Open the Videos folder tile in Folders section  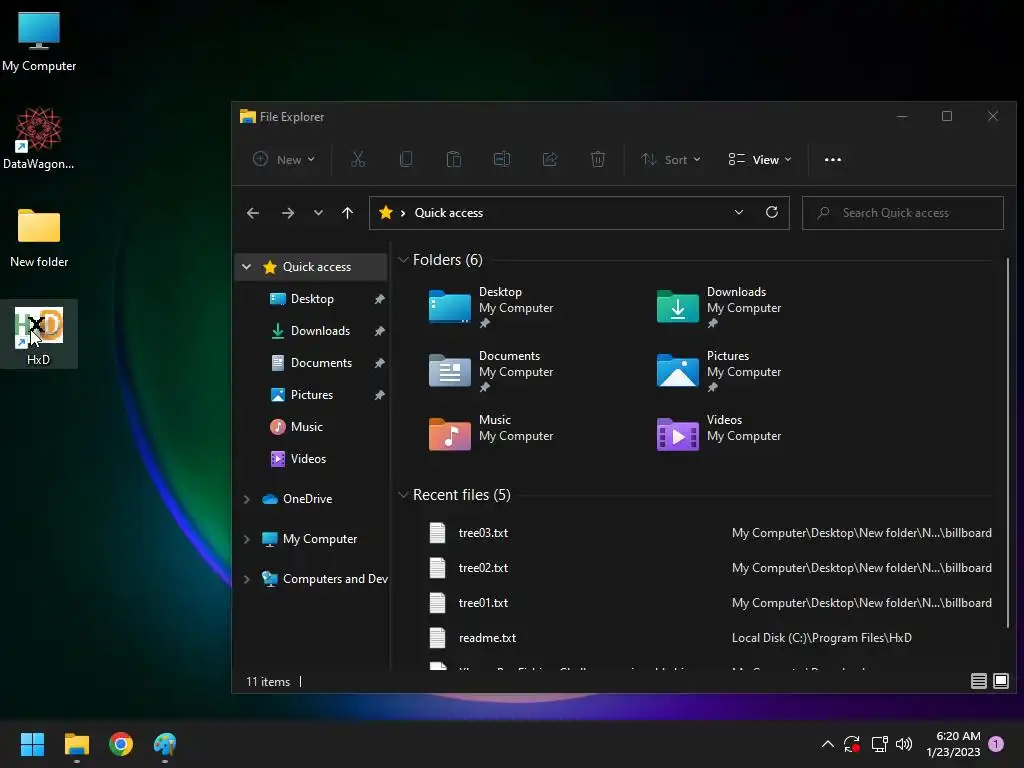click(x=719, y=434)
